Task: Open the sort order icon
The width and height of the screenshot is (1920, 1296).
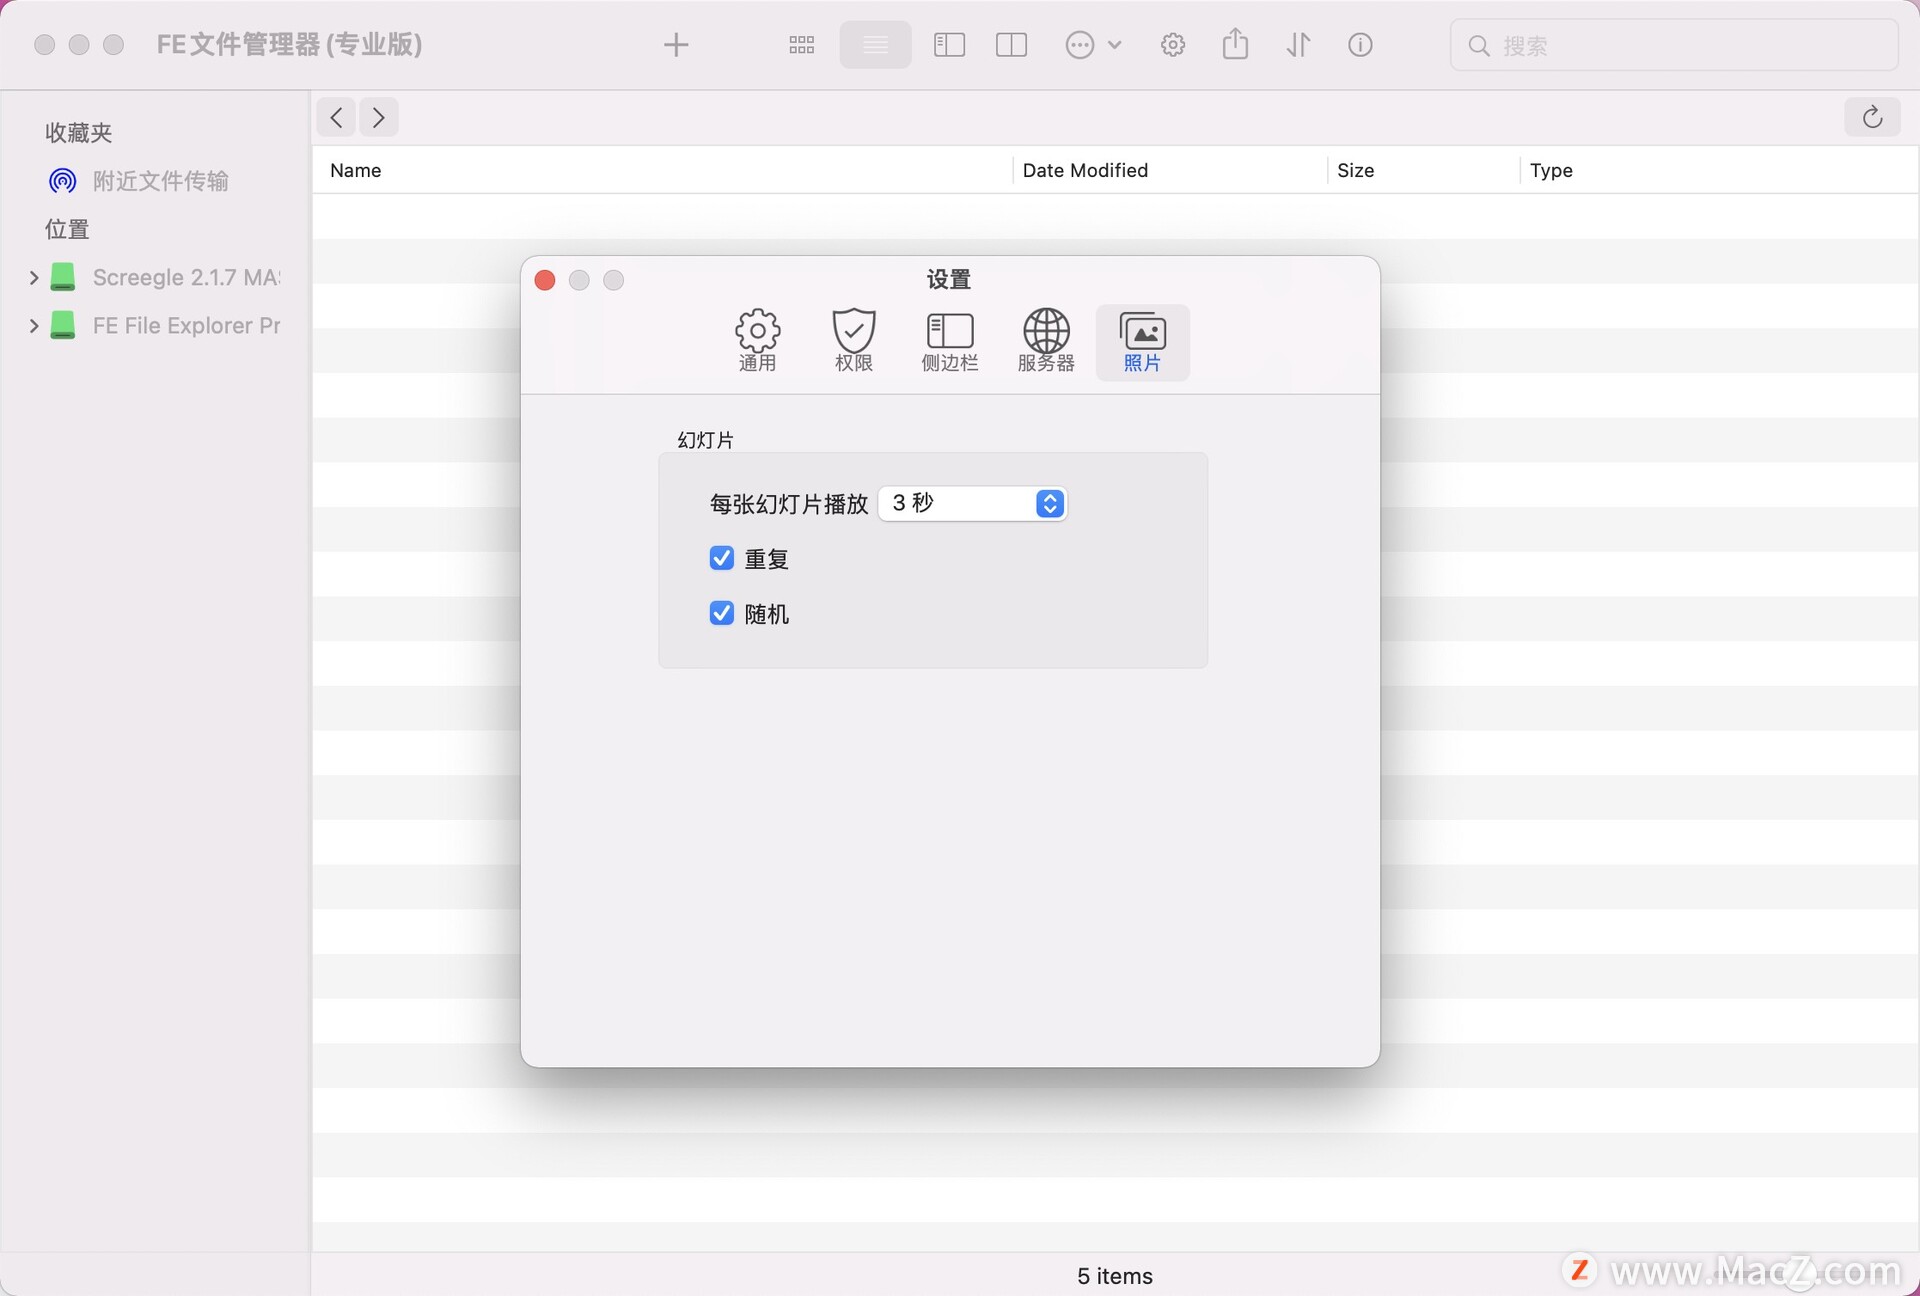Action: pyautogui.click(x=1297, y=44)
